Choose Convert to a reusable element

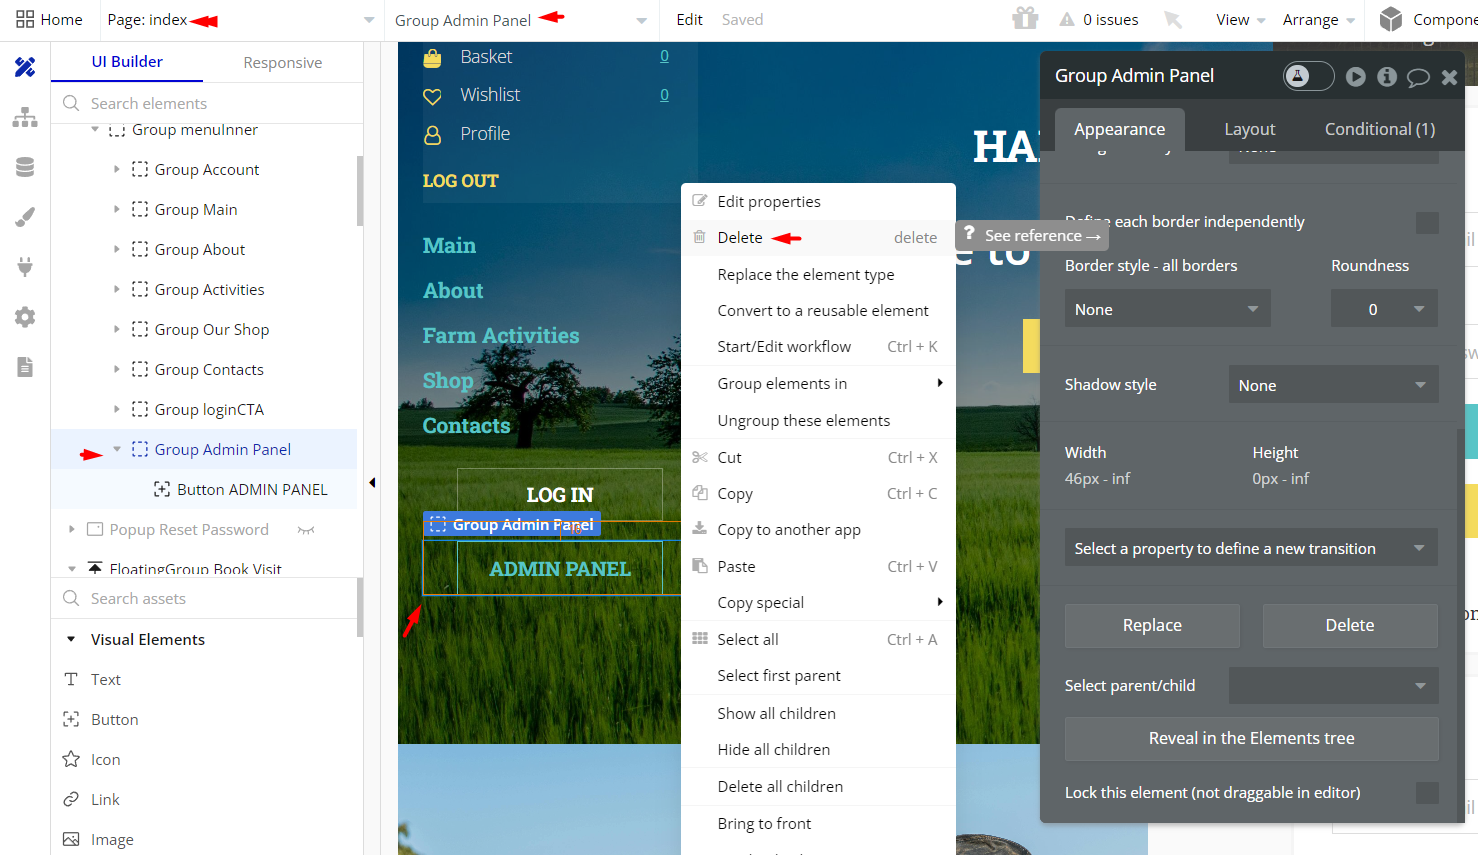818,311
